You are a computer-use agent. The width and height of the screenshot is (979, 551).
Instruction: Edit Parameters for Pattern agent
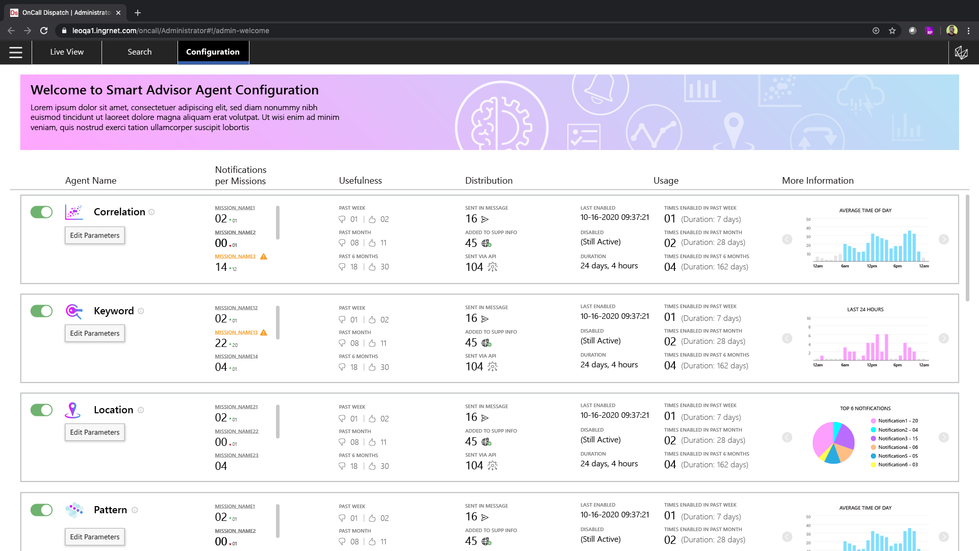pyautogui.click(x=94, y=537)
